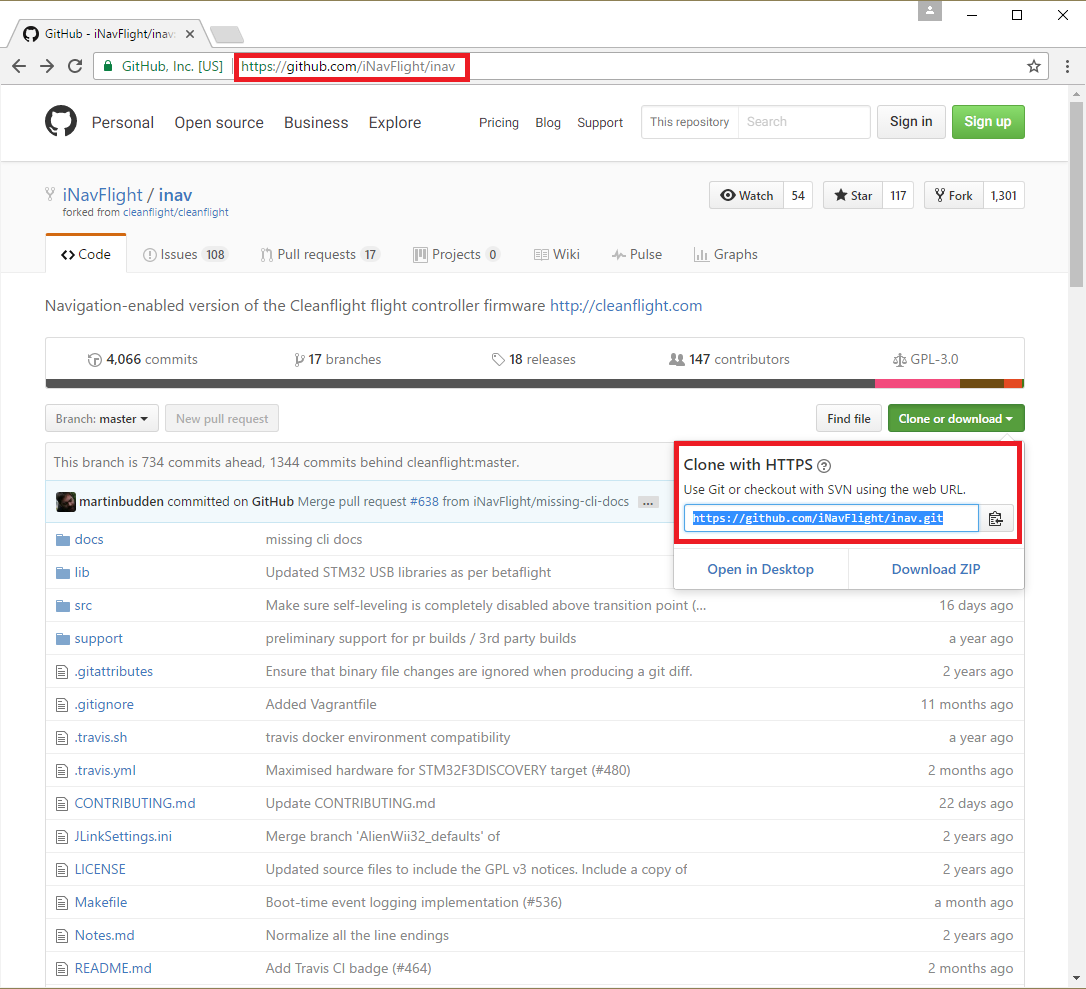
Task: View the 4,066 commits
Action: [143, 359]
